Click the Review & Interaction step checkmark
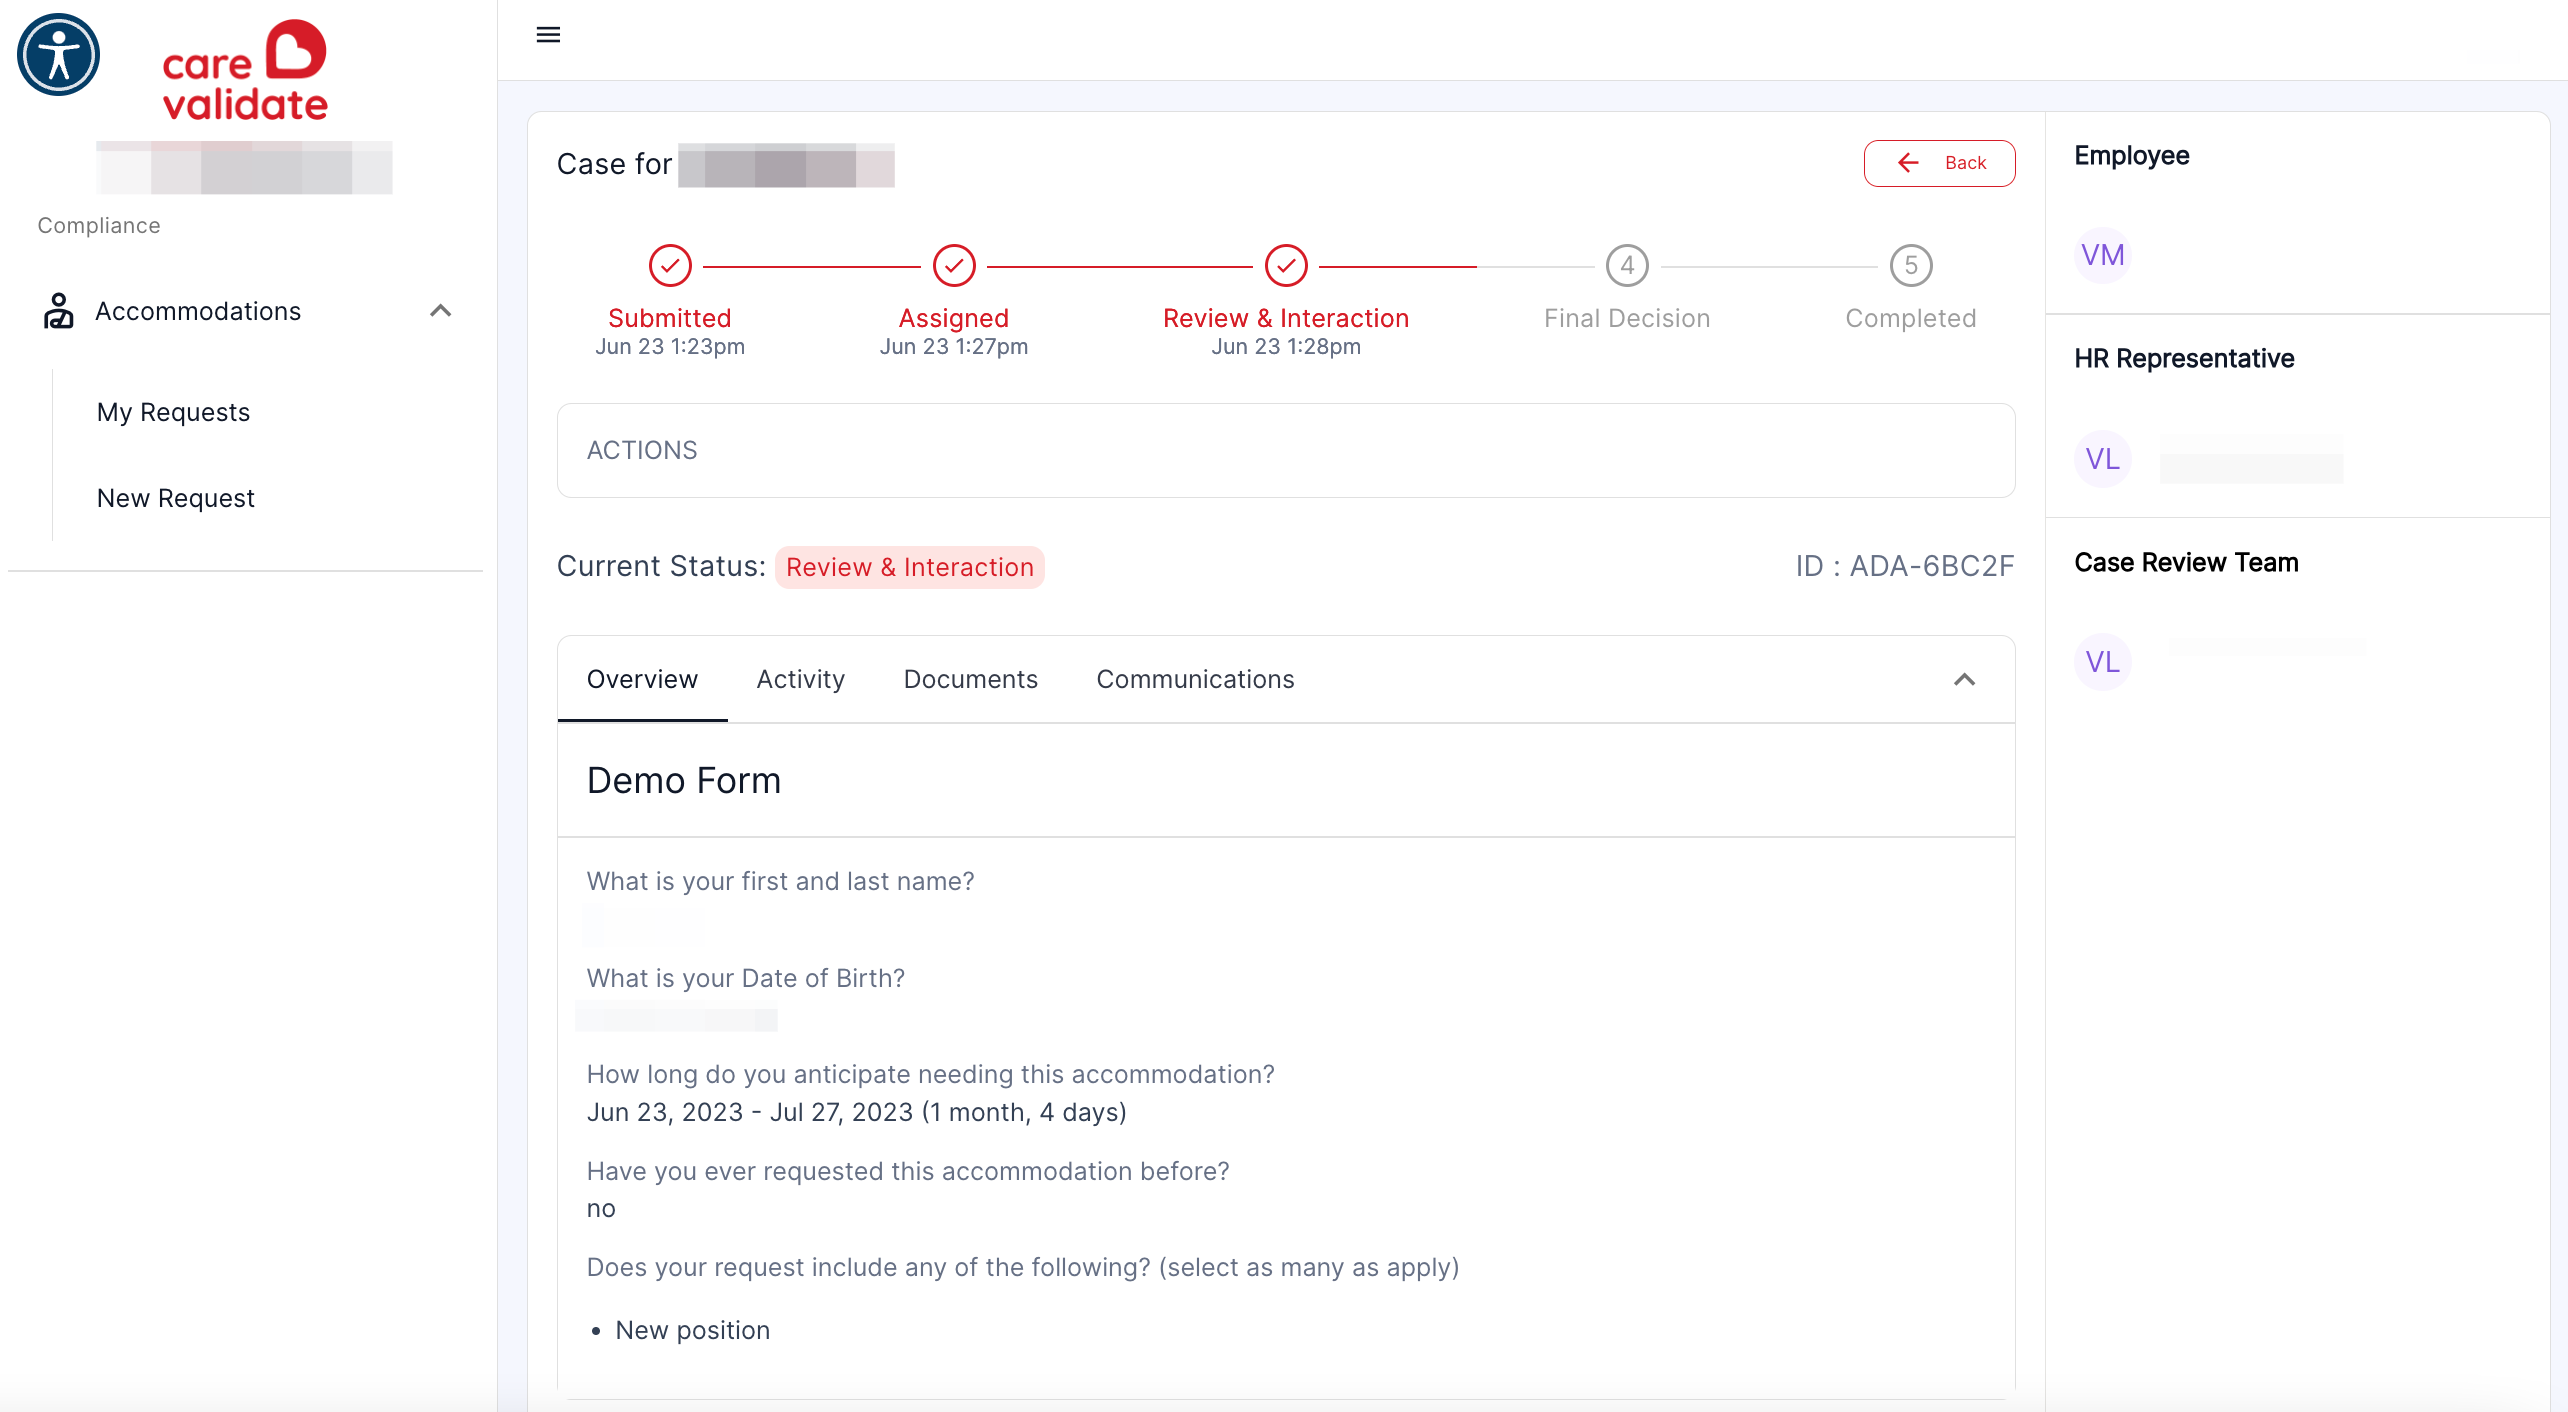The width and height of the screenshot is (2568, 1412). pos(1286,266)
